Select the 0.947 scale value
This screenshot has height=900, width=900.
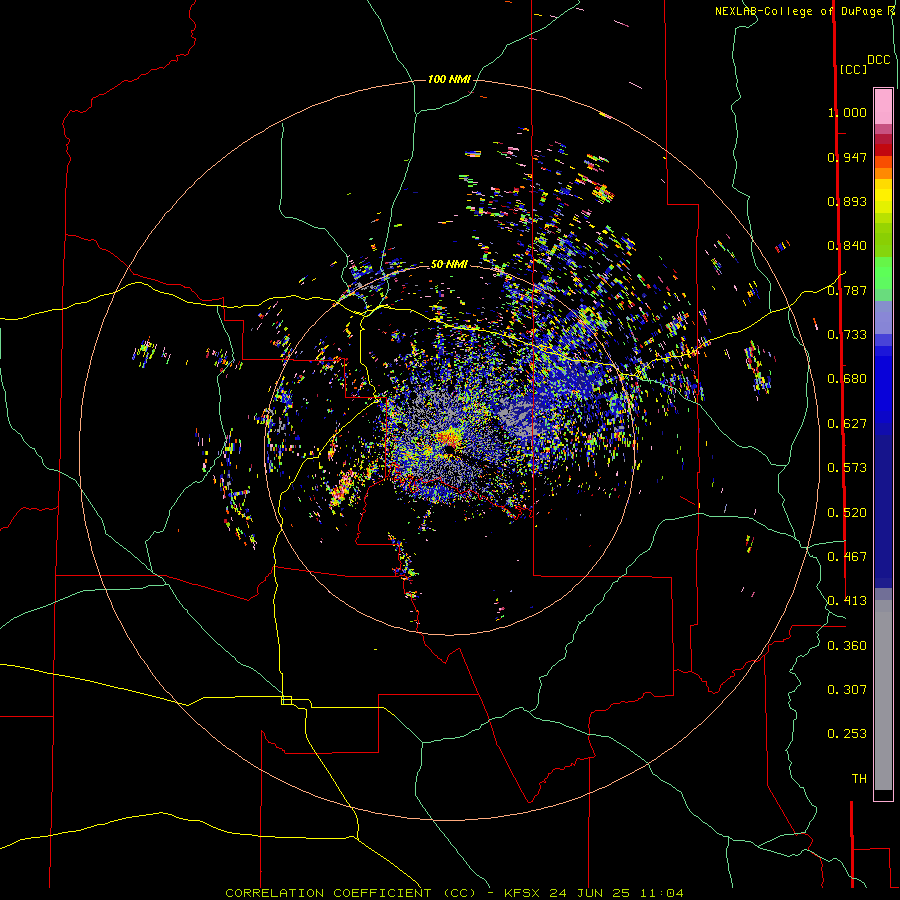pos(847,157)
